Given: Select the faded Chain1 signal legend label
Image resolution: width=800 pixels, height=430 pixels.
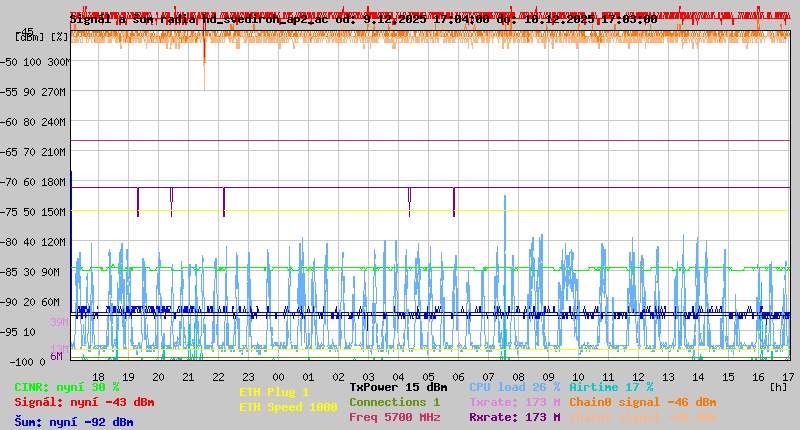Looking at the screenshot, I should click(642, 417).
